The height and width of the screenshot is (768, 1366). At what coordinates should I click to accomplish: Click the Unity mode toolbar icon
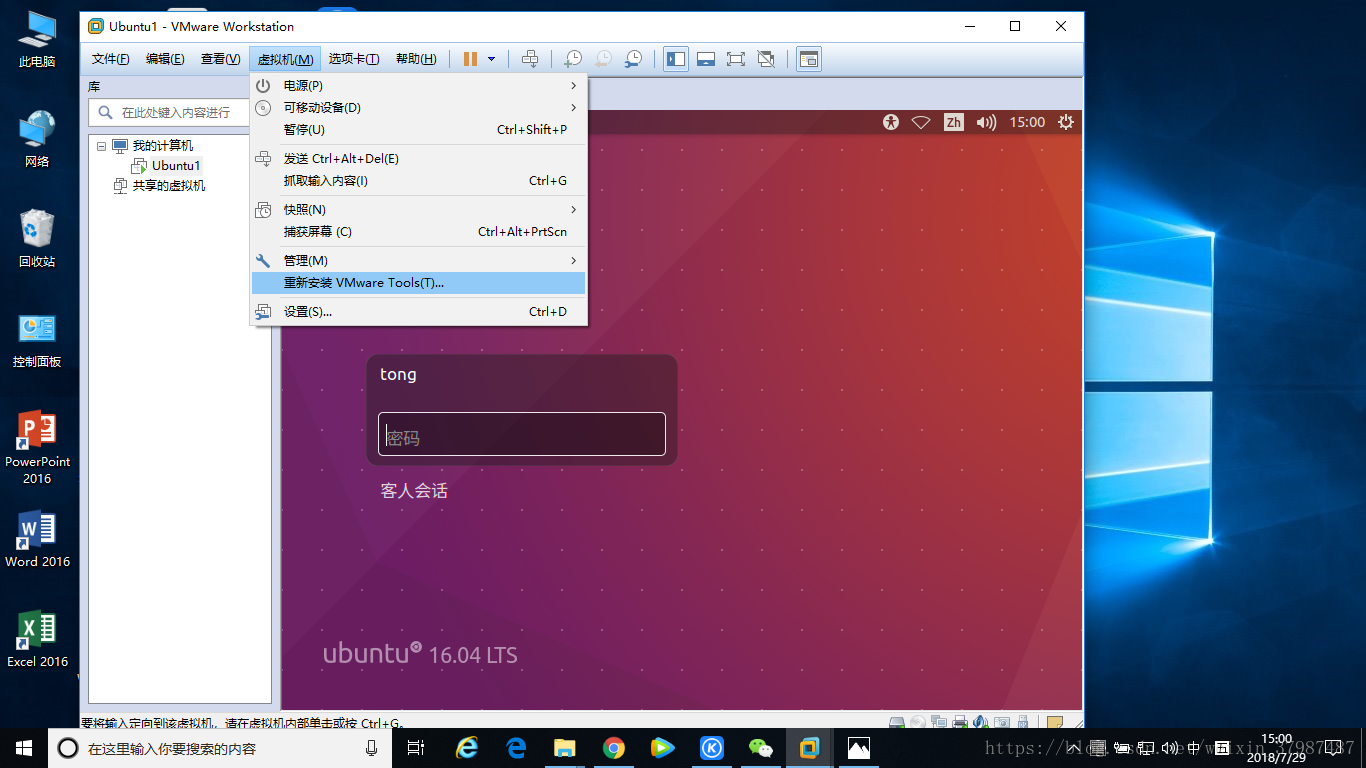[766, 59]
